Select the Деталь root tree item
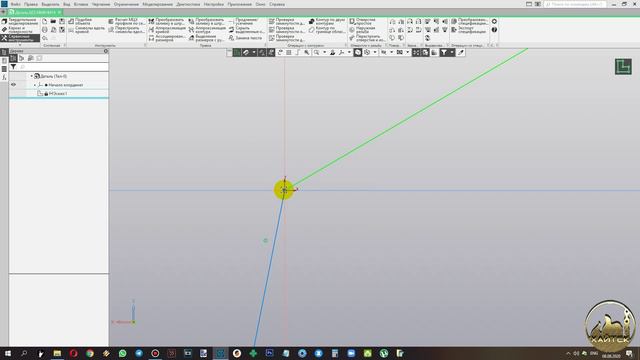Screen dimensions: 640x360 click(x=53, y=76)
